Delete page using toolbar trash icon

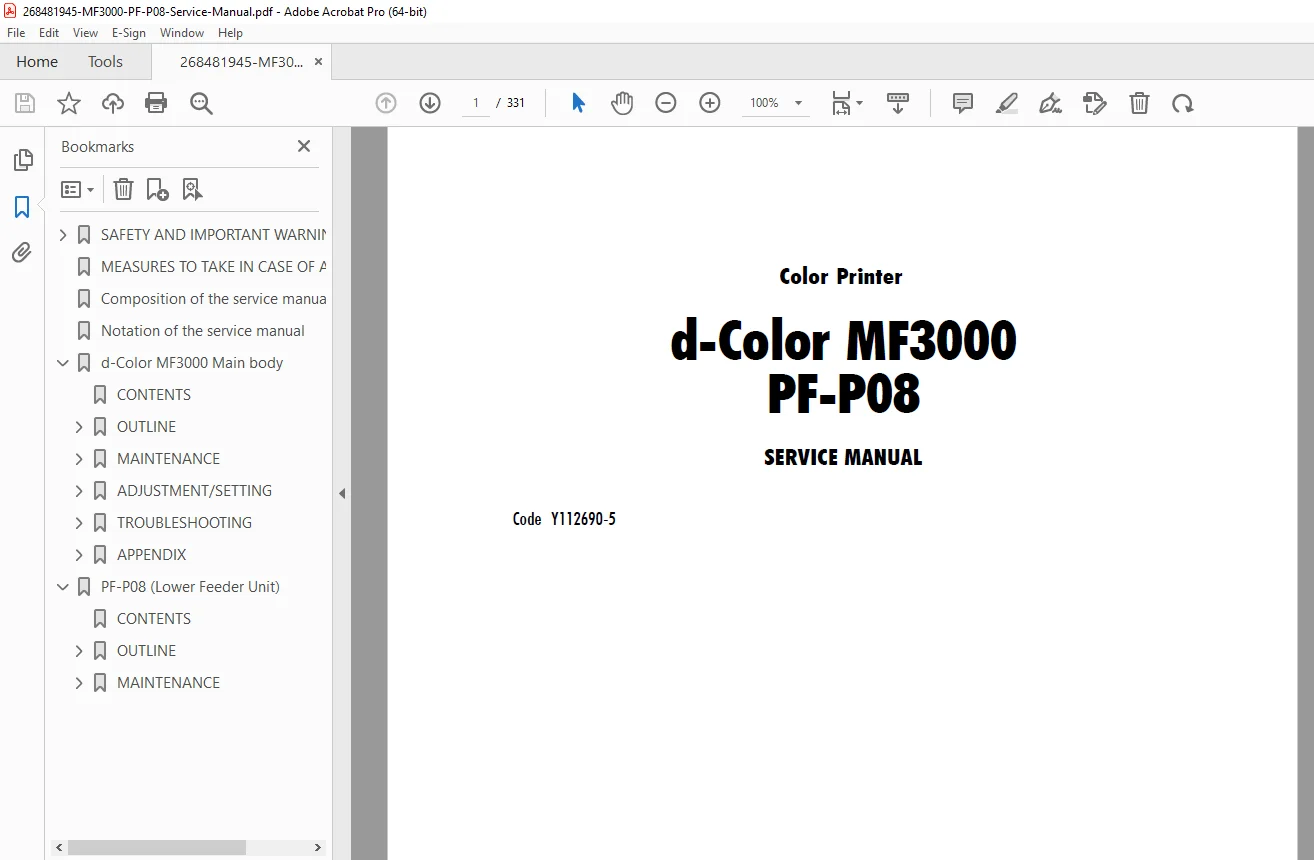[x=1139, y=103]
